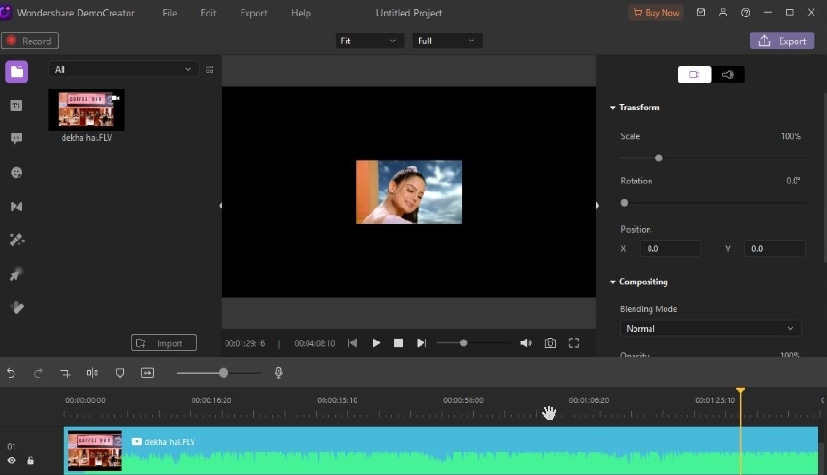This screenshot has width=827, height=475.
Task: Toggle track visibility eye icon
Action: click(x=12, y=460)
